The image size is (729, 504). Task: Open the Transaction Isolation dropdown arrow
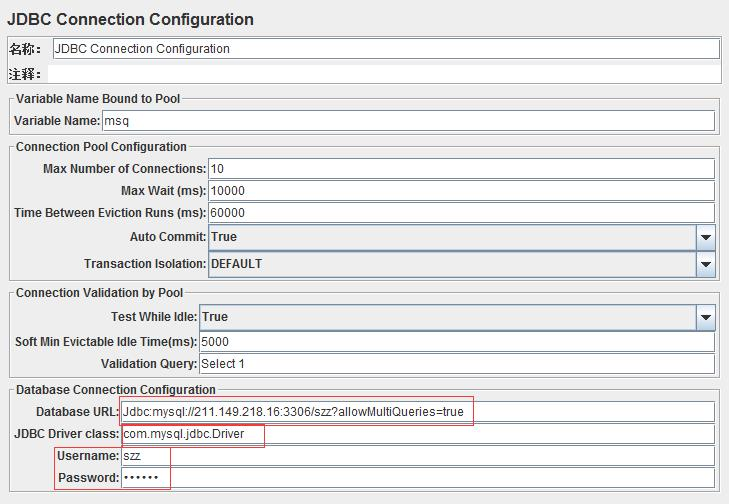coord(706,264)
